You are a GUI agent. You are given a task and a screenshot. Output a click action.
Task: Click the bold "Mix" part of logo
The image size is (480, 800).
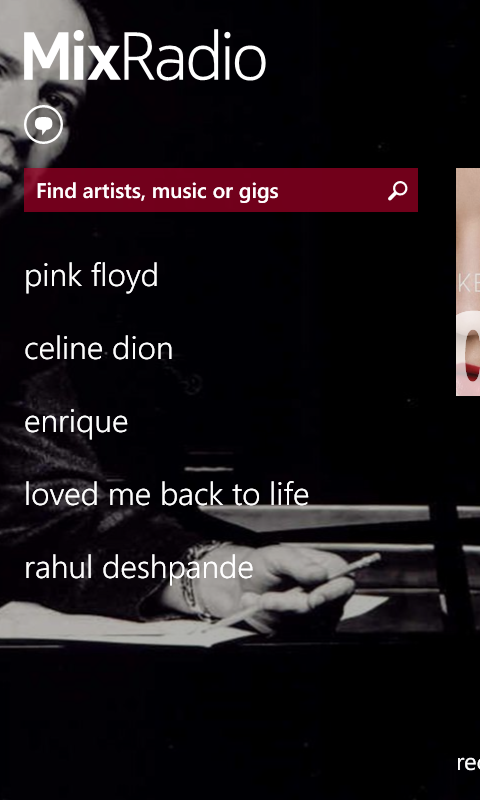point(72,55)
